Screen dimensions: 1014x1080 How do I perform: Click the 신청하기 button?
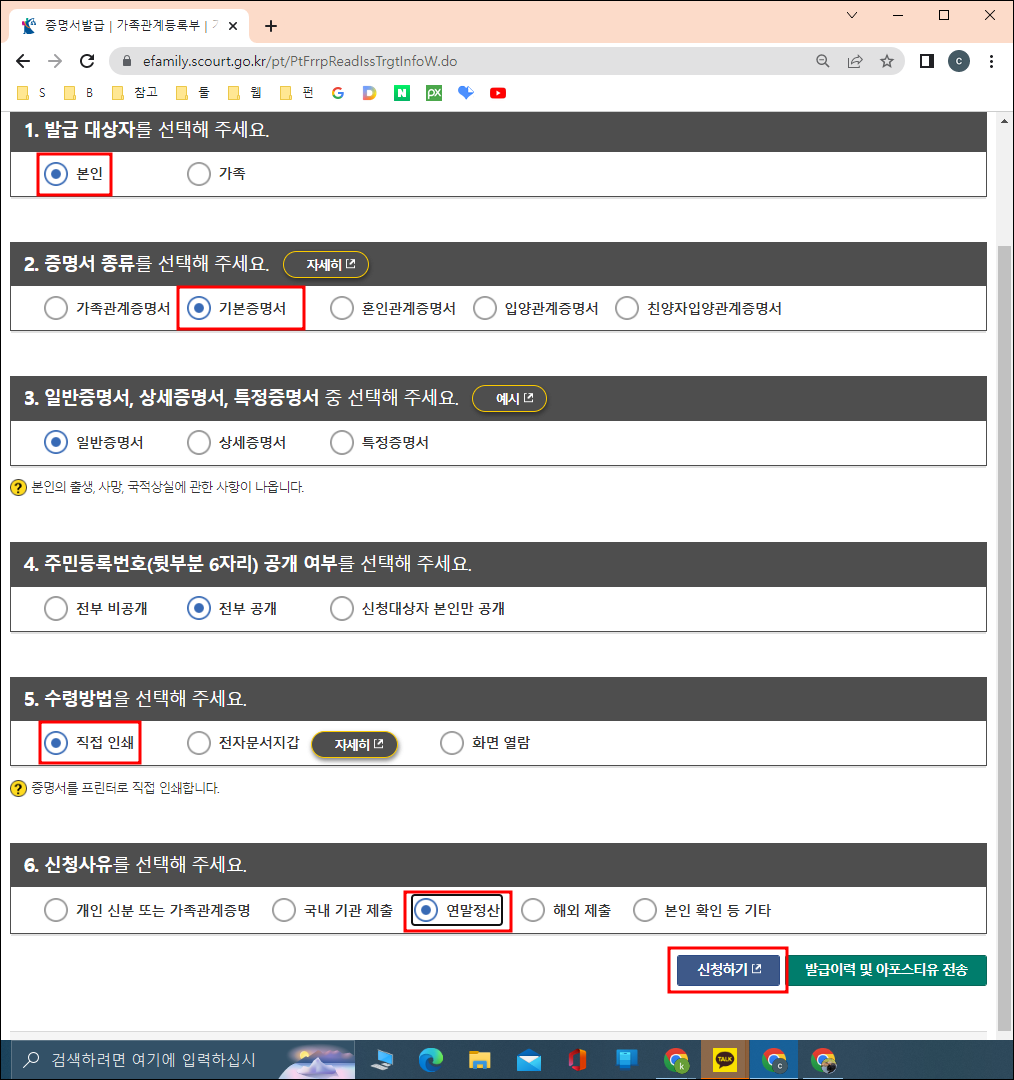[x=727, y=969]
